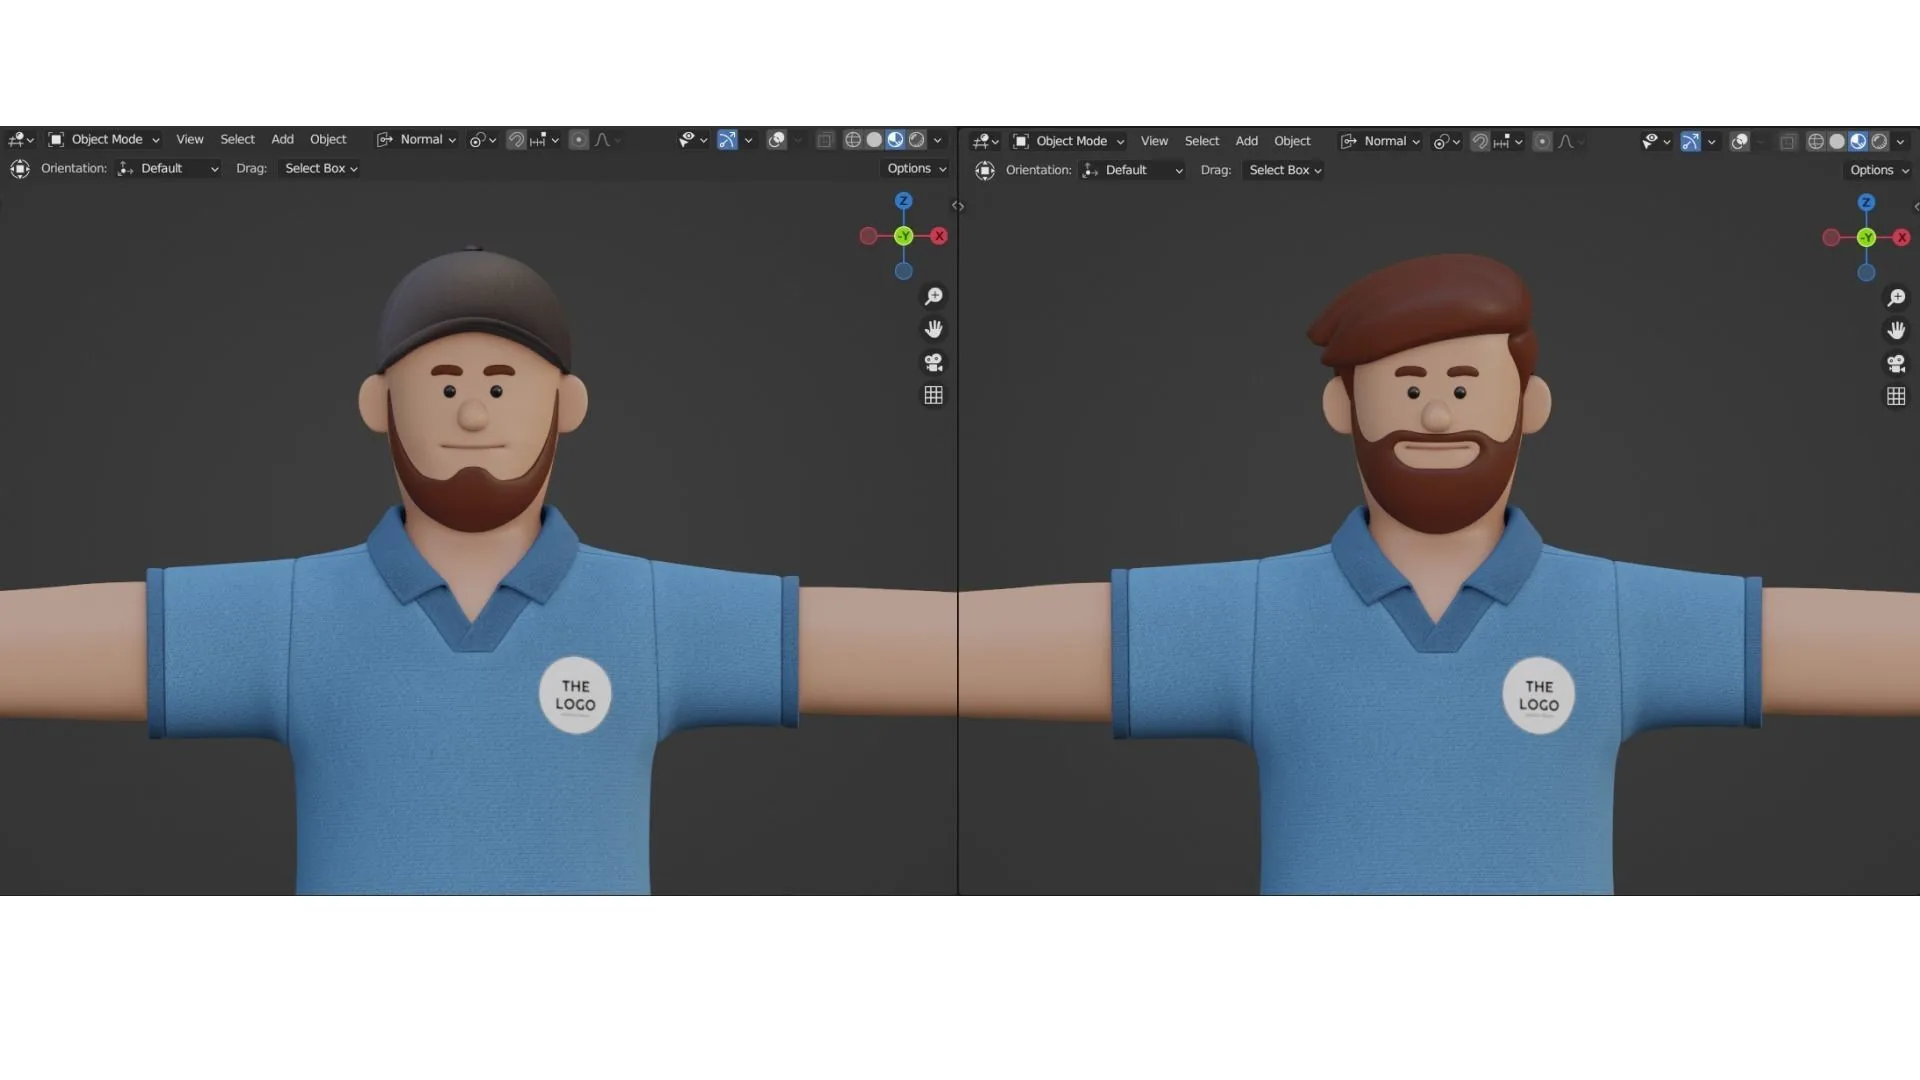This screenshot has height=1080, width=1920.
Task: Open Object Mode dropdown in left viewport
Action: (x=104, y=140)
